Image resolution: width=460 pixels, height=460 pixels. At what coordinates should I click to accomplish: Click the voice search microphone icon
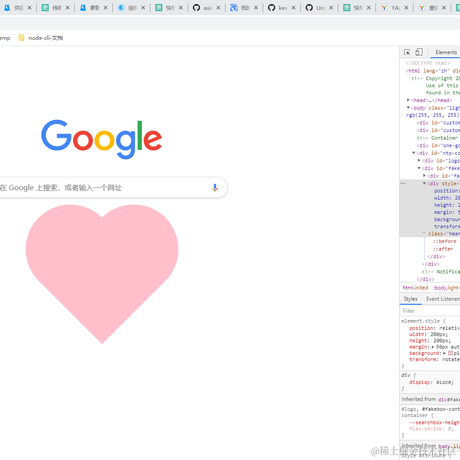coord(215,188)
